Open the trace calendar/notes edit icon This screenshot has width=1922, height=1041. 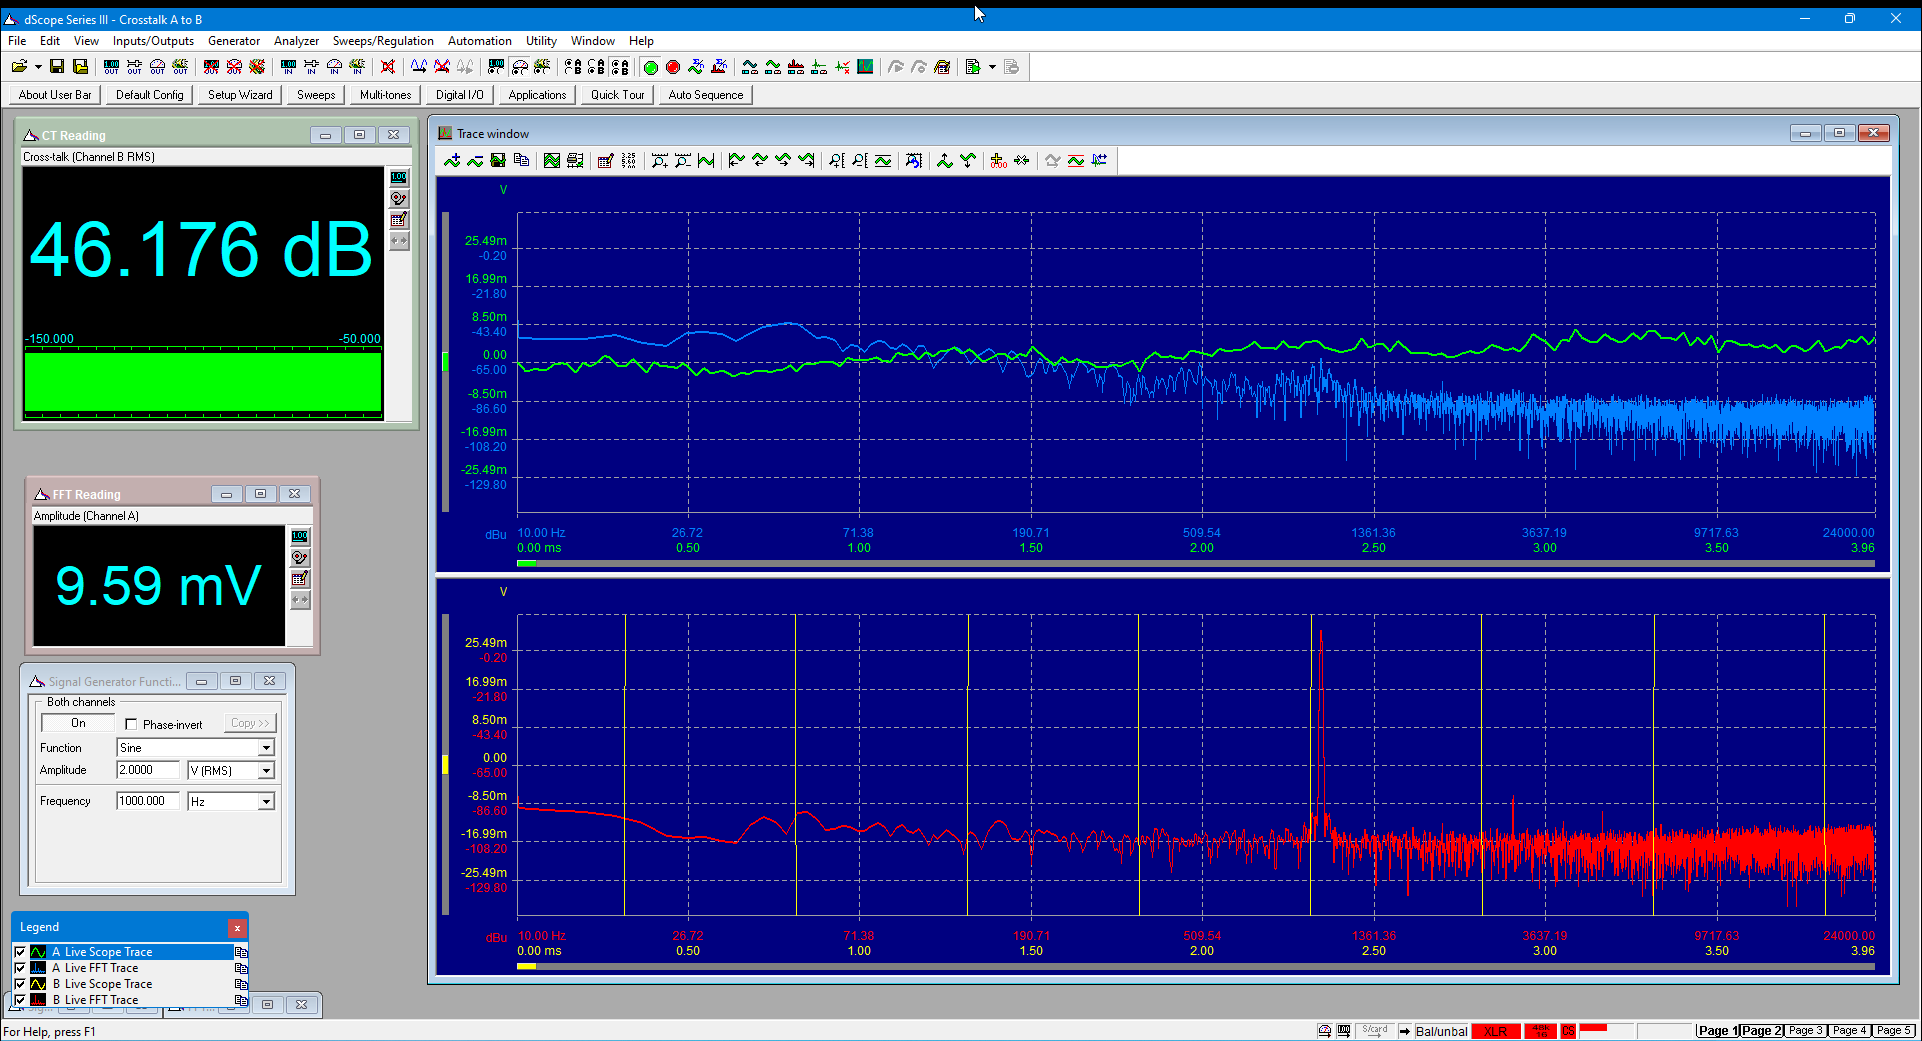(605, 161)
